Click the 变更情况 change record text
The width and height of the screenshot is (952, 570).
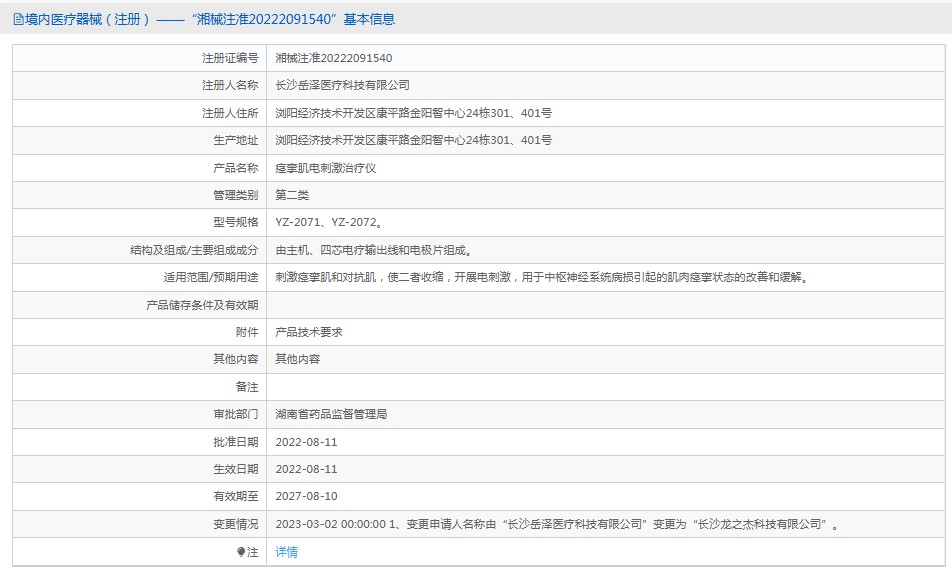[557, 524]
